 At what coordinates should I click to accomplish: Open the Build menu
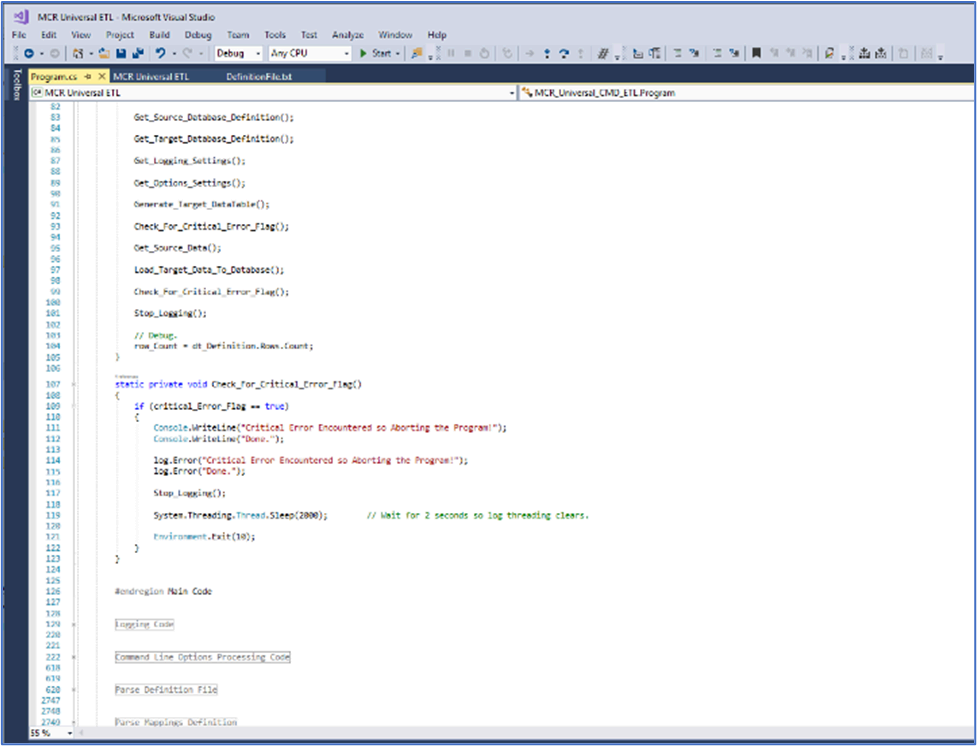[x=159, y=35]
